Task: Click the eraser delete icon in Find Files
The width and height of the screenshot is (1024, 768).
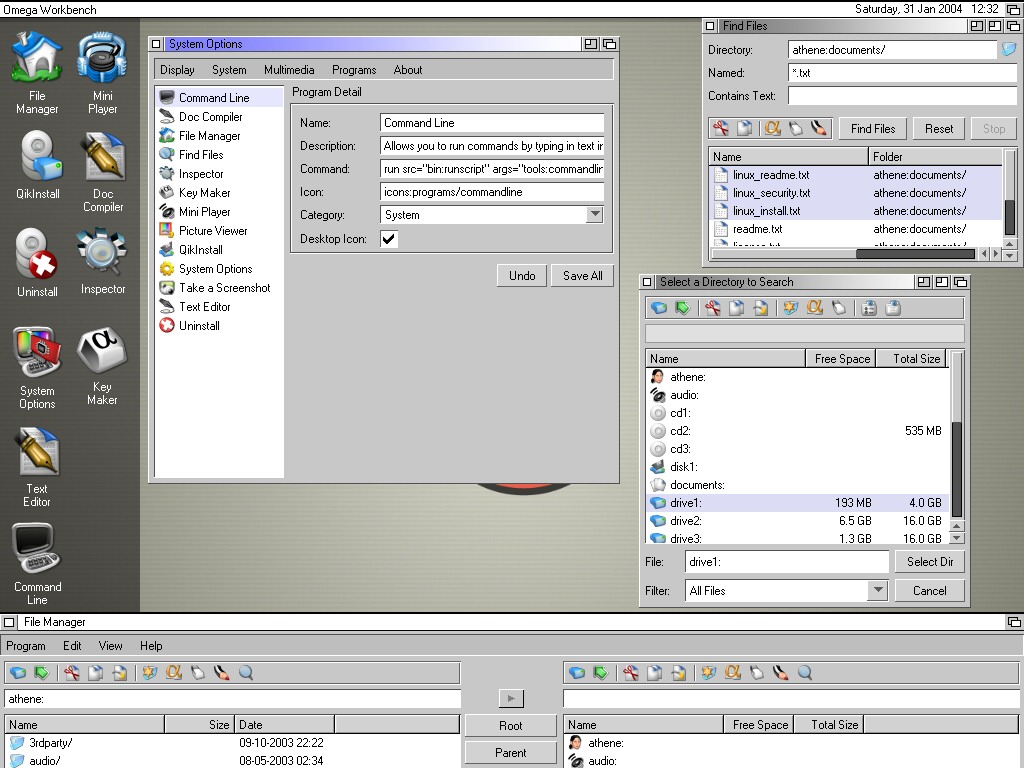Action: pos(795,128)
